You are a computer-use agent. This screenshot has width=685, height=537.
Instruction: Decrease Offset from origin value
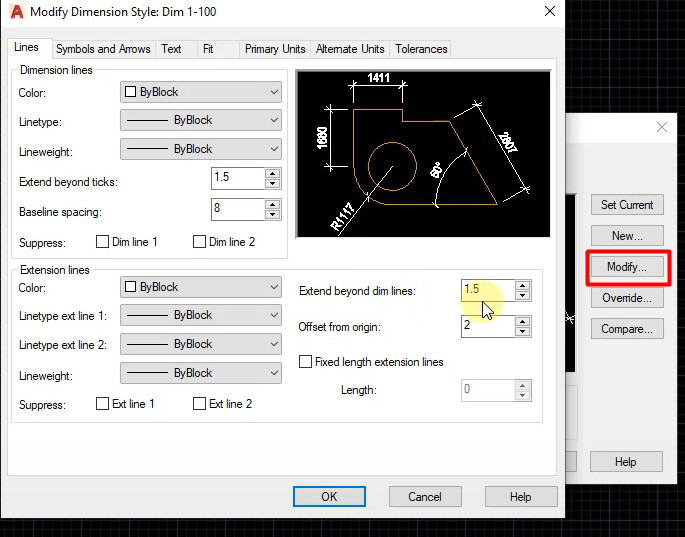point(522,332)
